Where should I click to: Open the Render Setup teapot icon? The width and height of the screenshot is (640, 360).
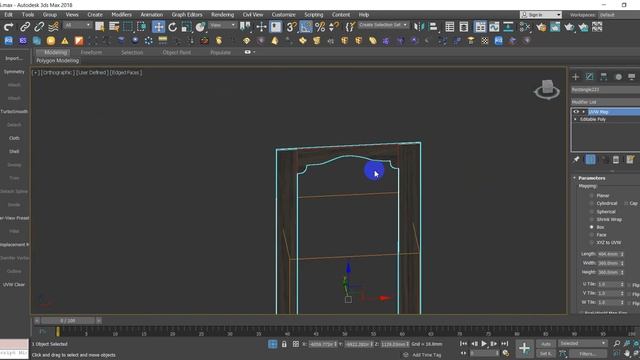541,27
